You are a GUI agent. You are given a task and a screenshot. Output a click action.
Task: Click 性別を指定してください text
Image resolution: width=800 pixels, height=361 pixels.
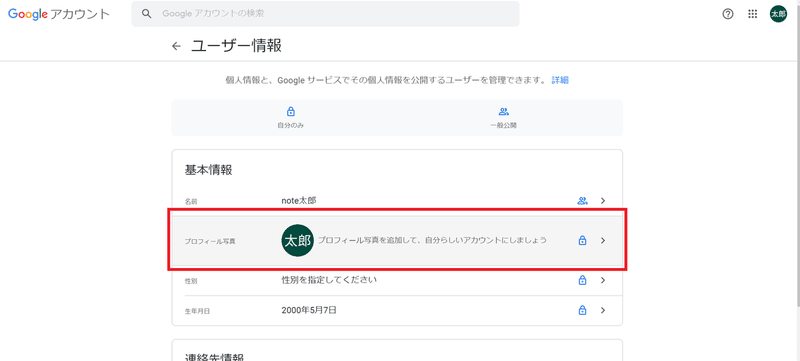pos(329,280)
